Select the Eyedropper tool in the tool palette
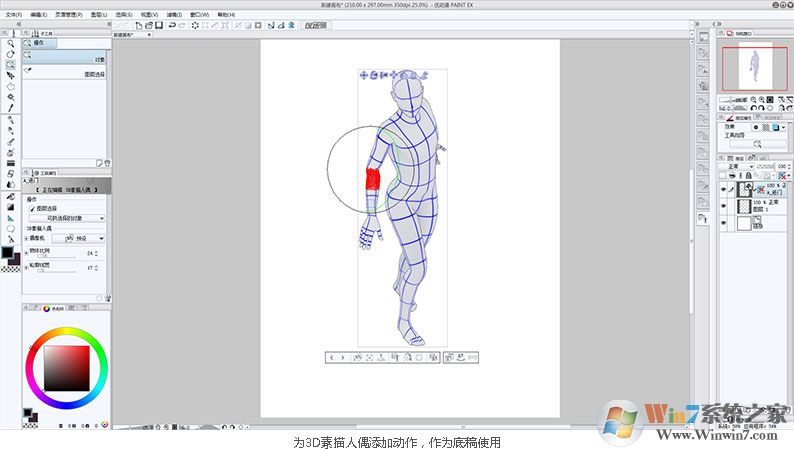 pos(10,107)
